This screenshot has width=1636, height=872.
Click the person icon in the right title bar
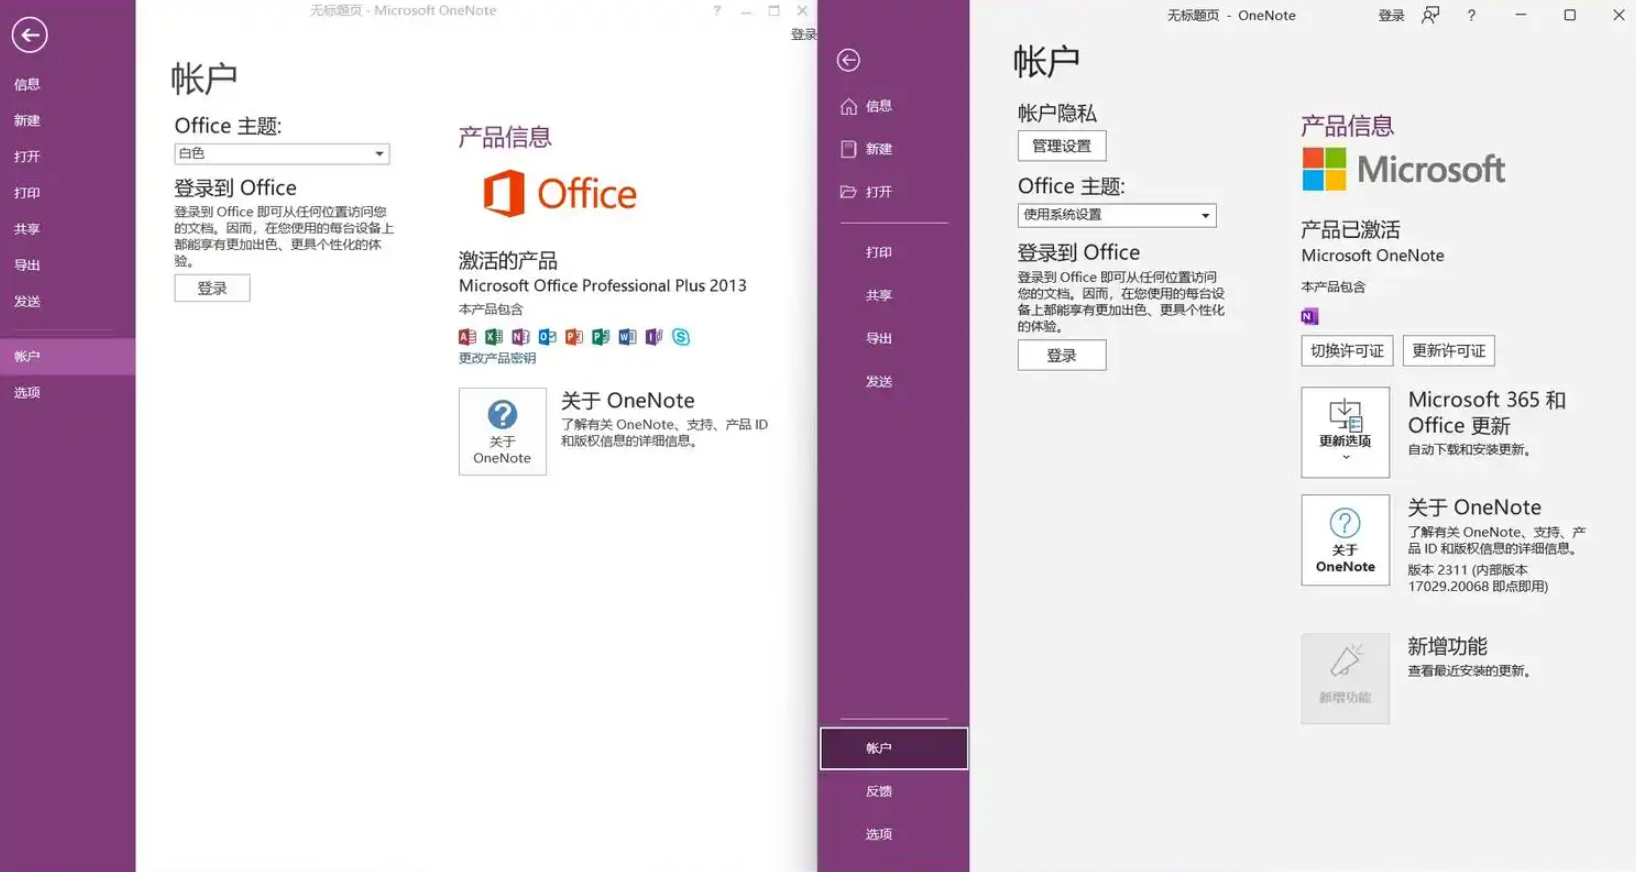click(1431, 15)
